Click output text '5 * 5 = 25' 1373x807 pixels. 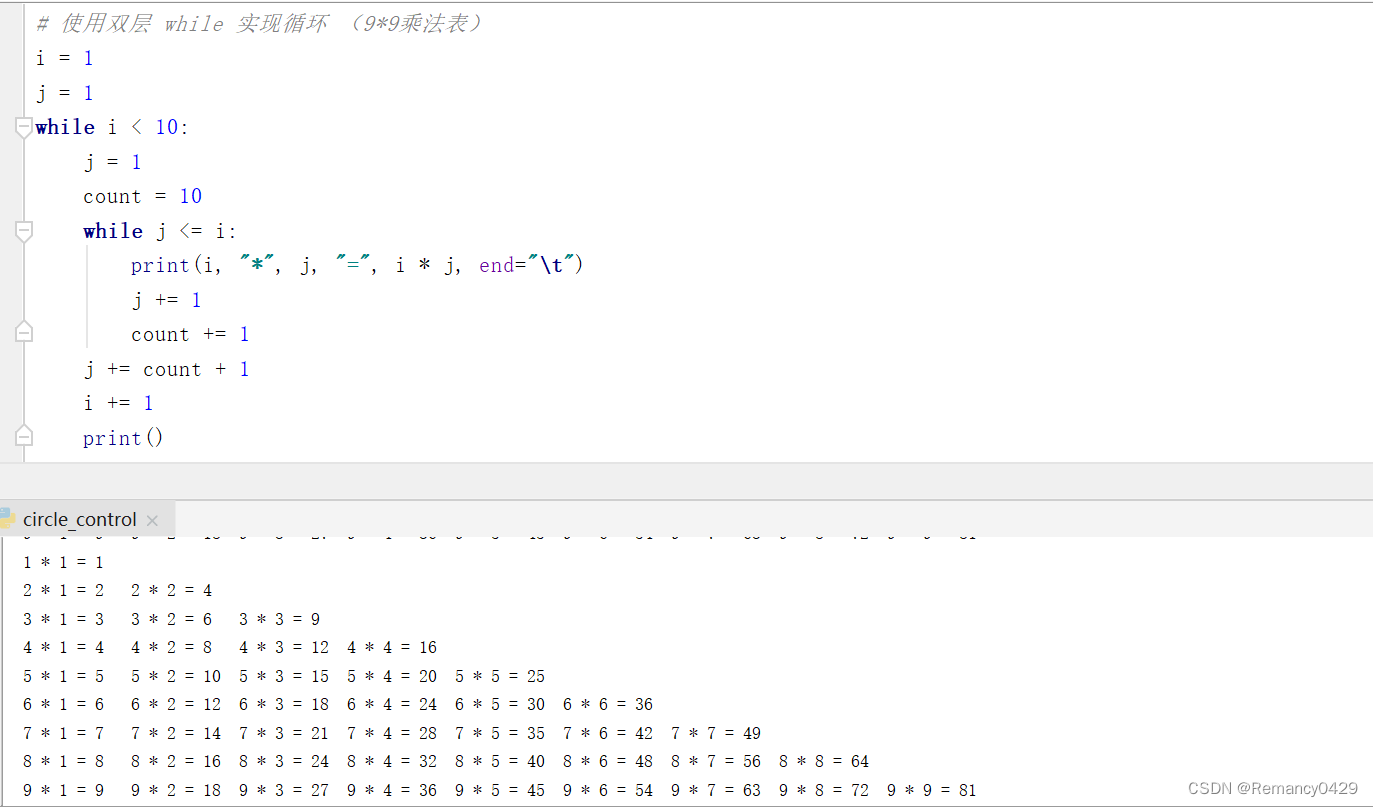point(500,676)
